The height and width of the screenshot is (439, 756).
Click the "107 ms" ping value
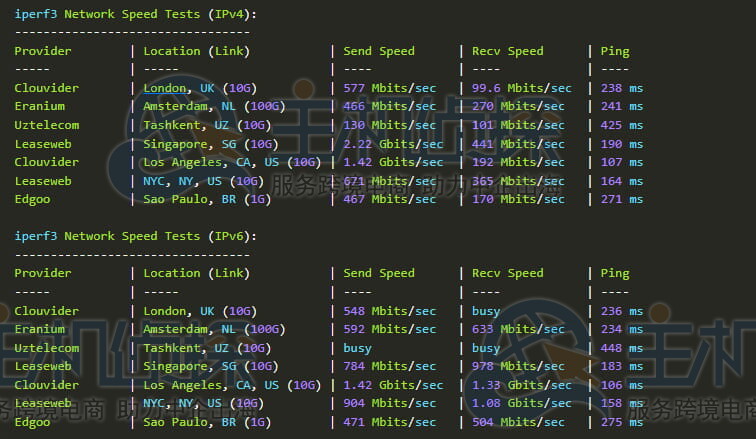click(622, 162)
